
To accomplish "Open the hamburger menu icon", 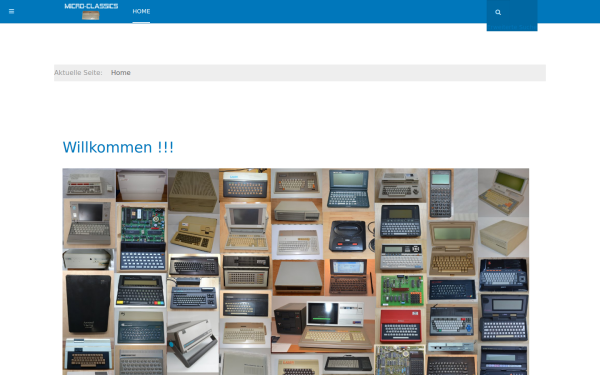I will pyautogui.click(x=11, y=11).
